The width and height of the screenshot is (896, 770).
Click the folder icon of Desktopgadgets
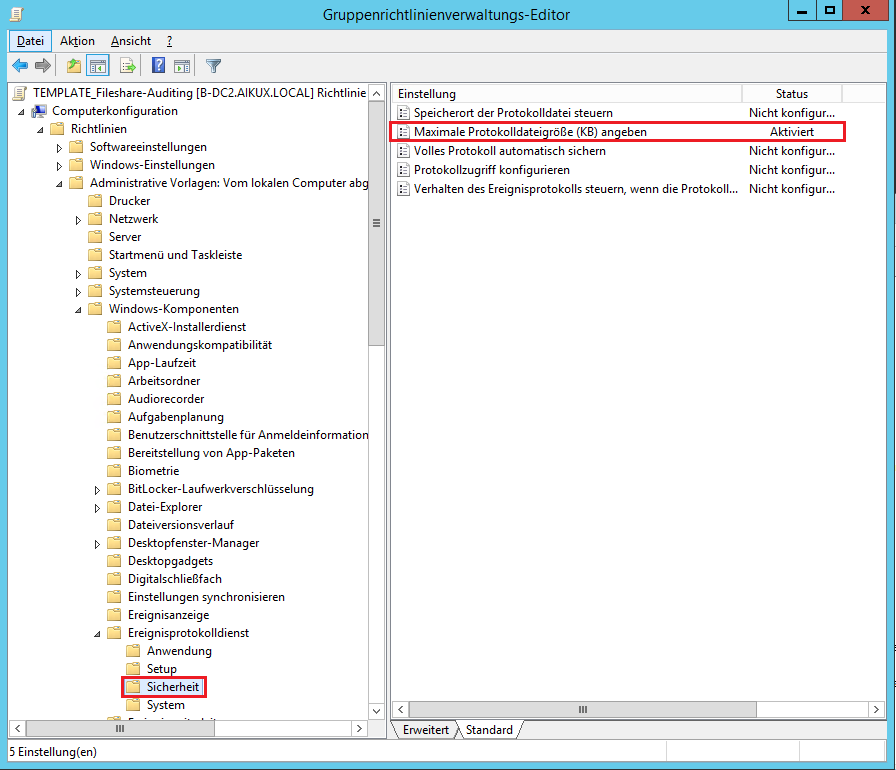[114, 561]
